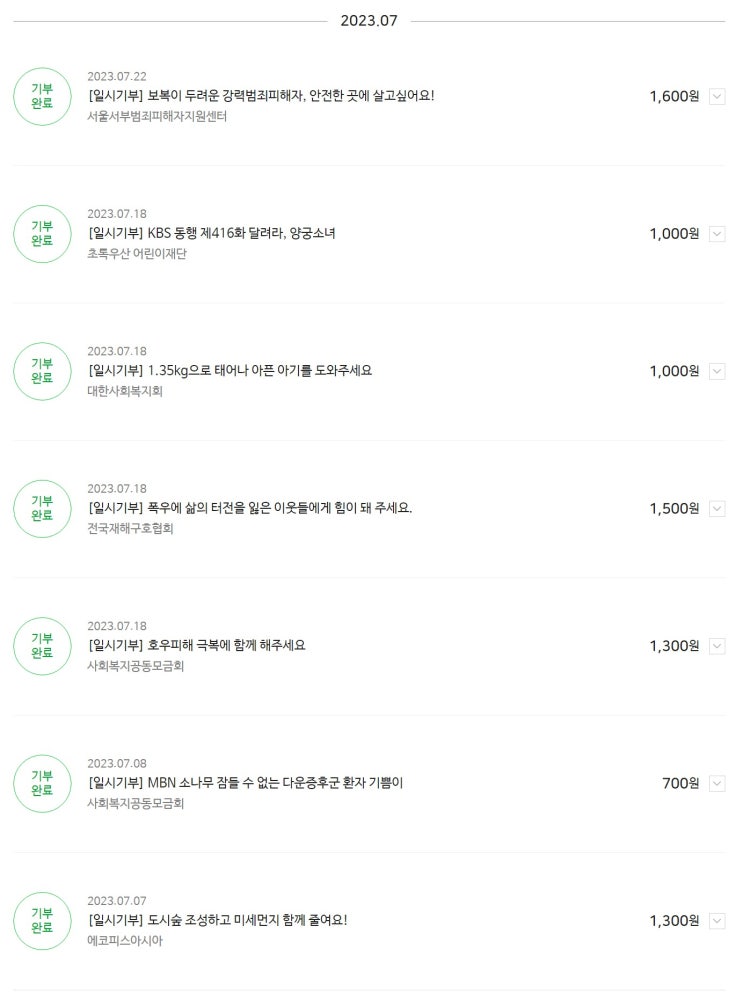Screen dimensions: 743x1007
Task: Click 기부완료 badge for MBN 소나무 donation
Action: coord(42,783)
